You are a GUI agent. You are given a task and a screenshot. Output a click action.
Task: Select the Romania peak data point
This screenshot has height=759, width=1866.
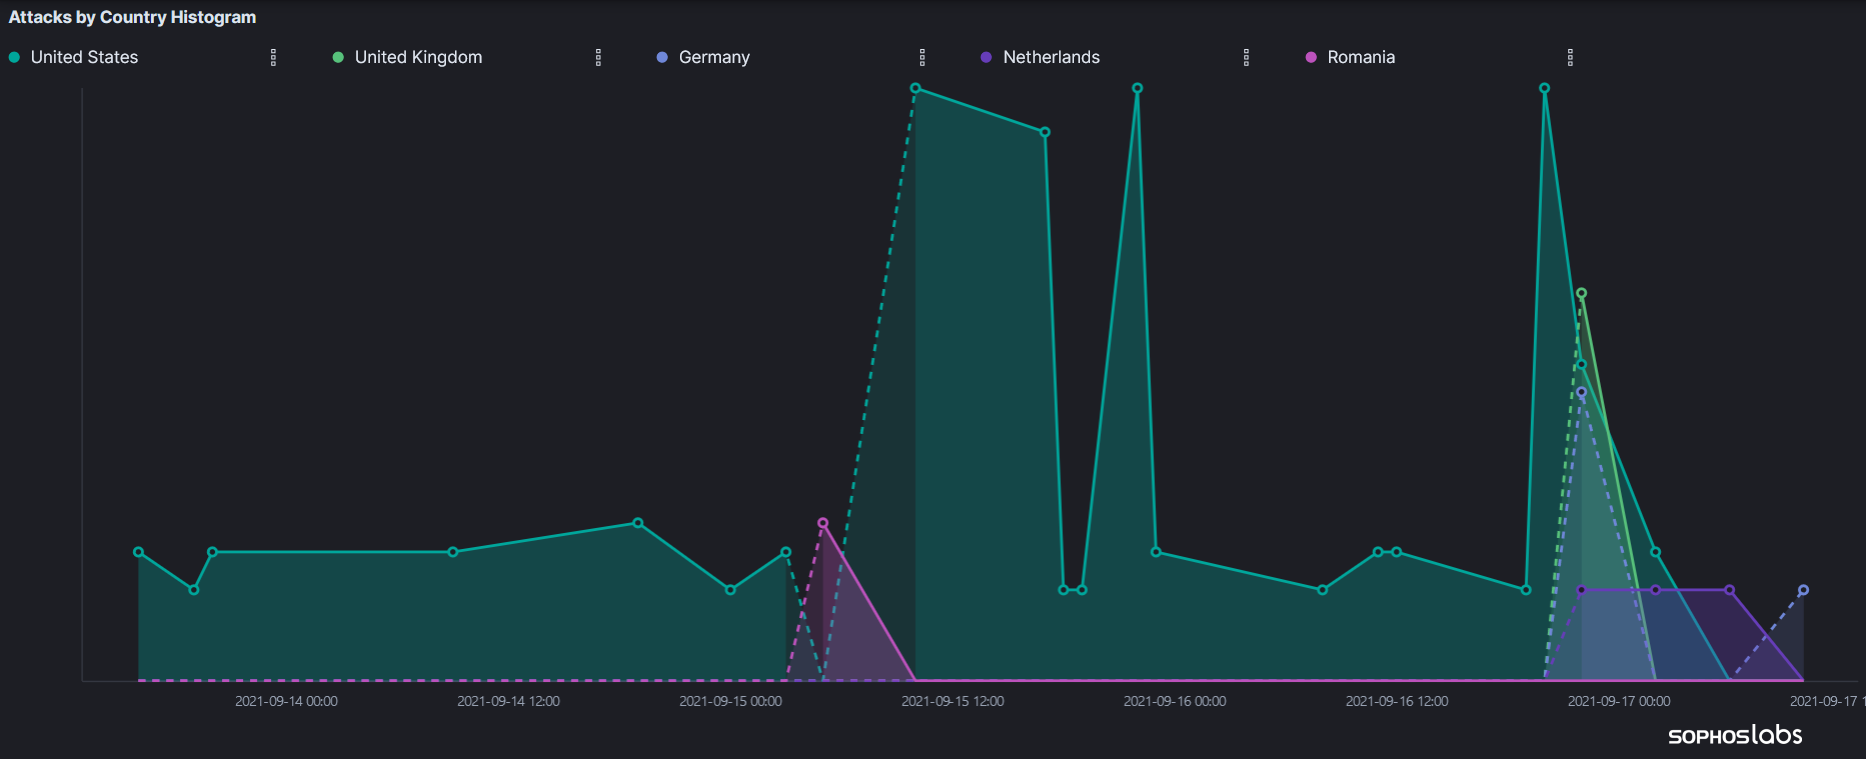pos(823,523)
